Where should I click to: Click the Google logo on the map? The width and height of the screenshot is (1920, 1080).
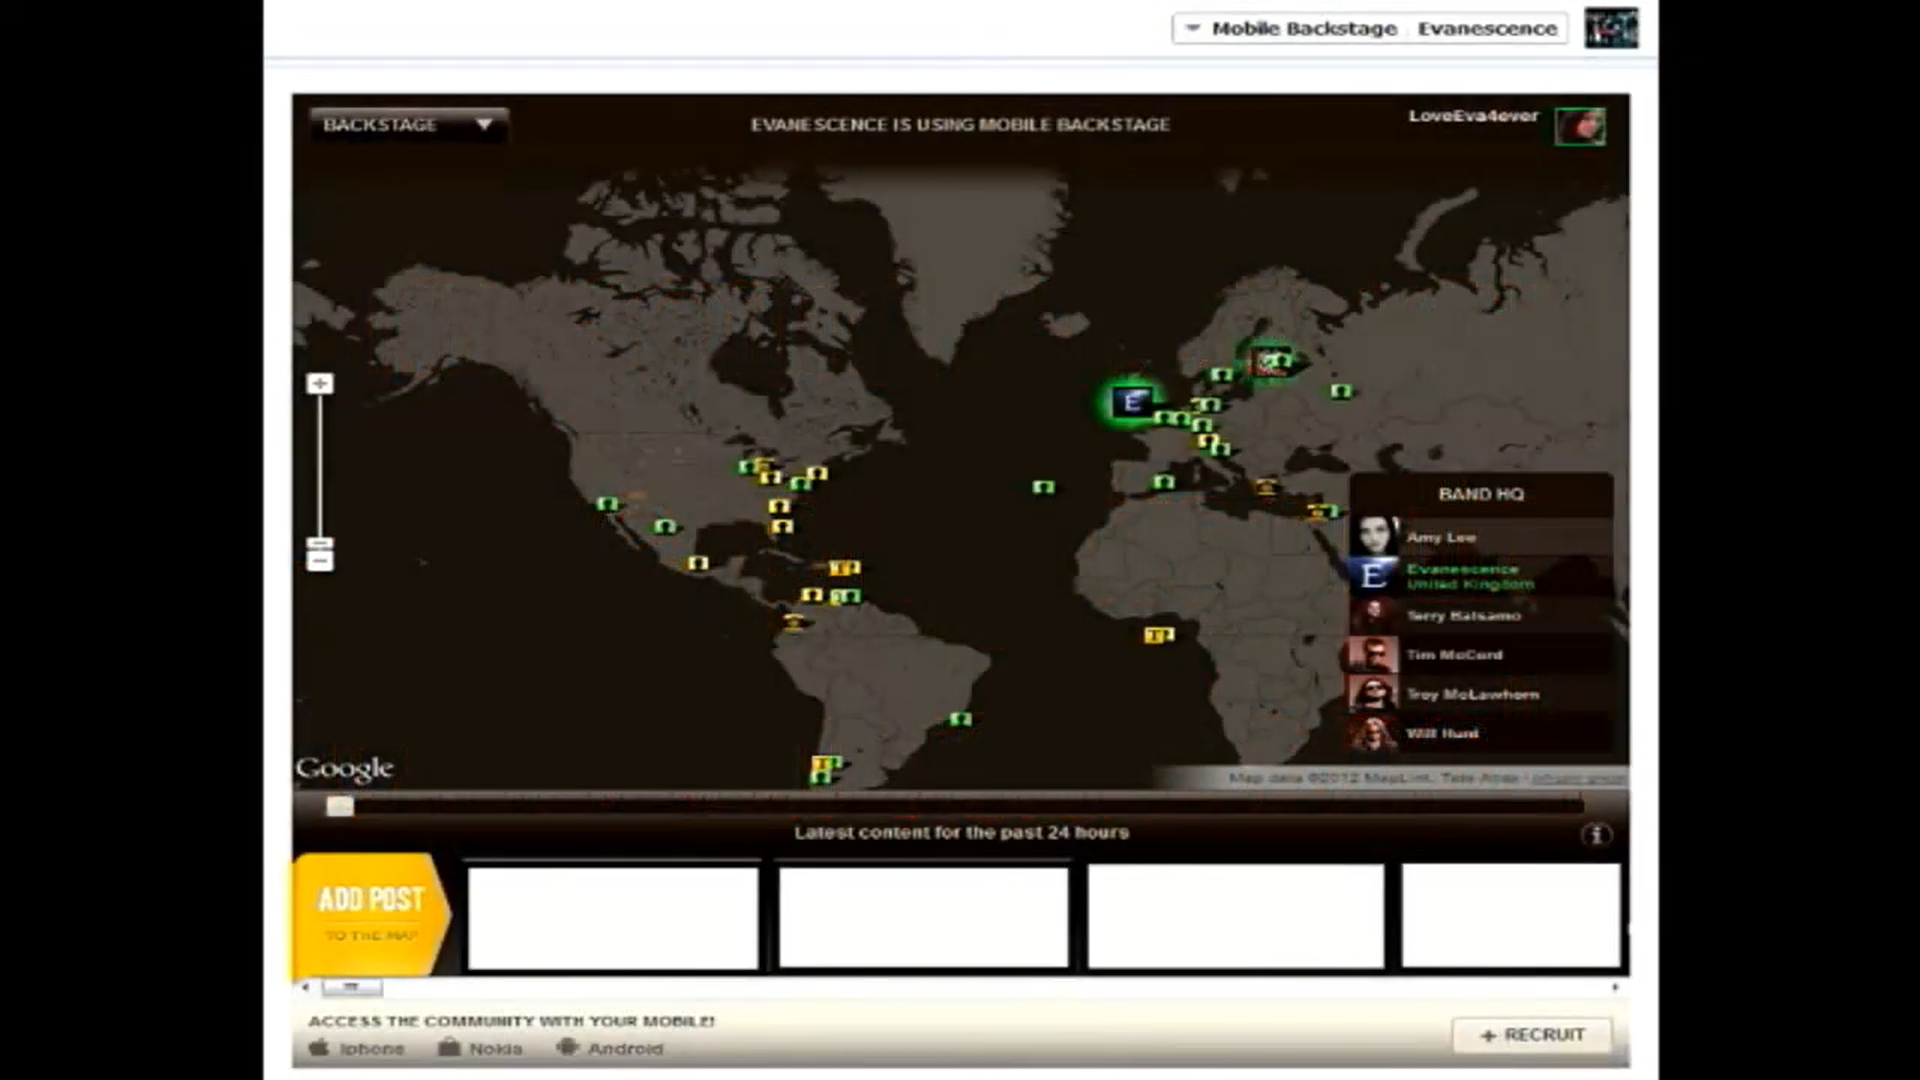344,768
